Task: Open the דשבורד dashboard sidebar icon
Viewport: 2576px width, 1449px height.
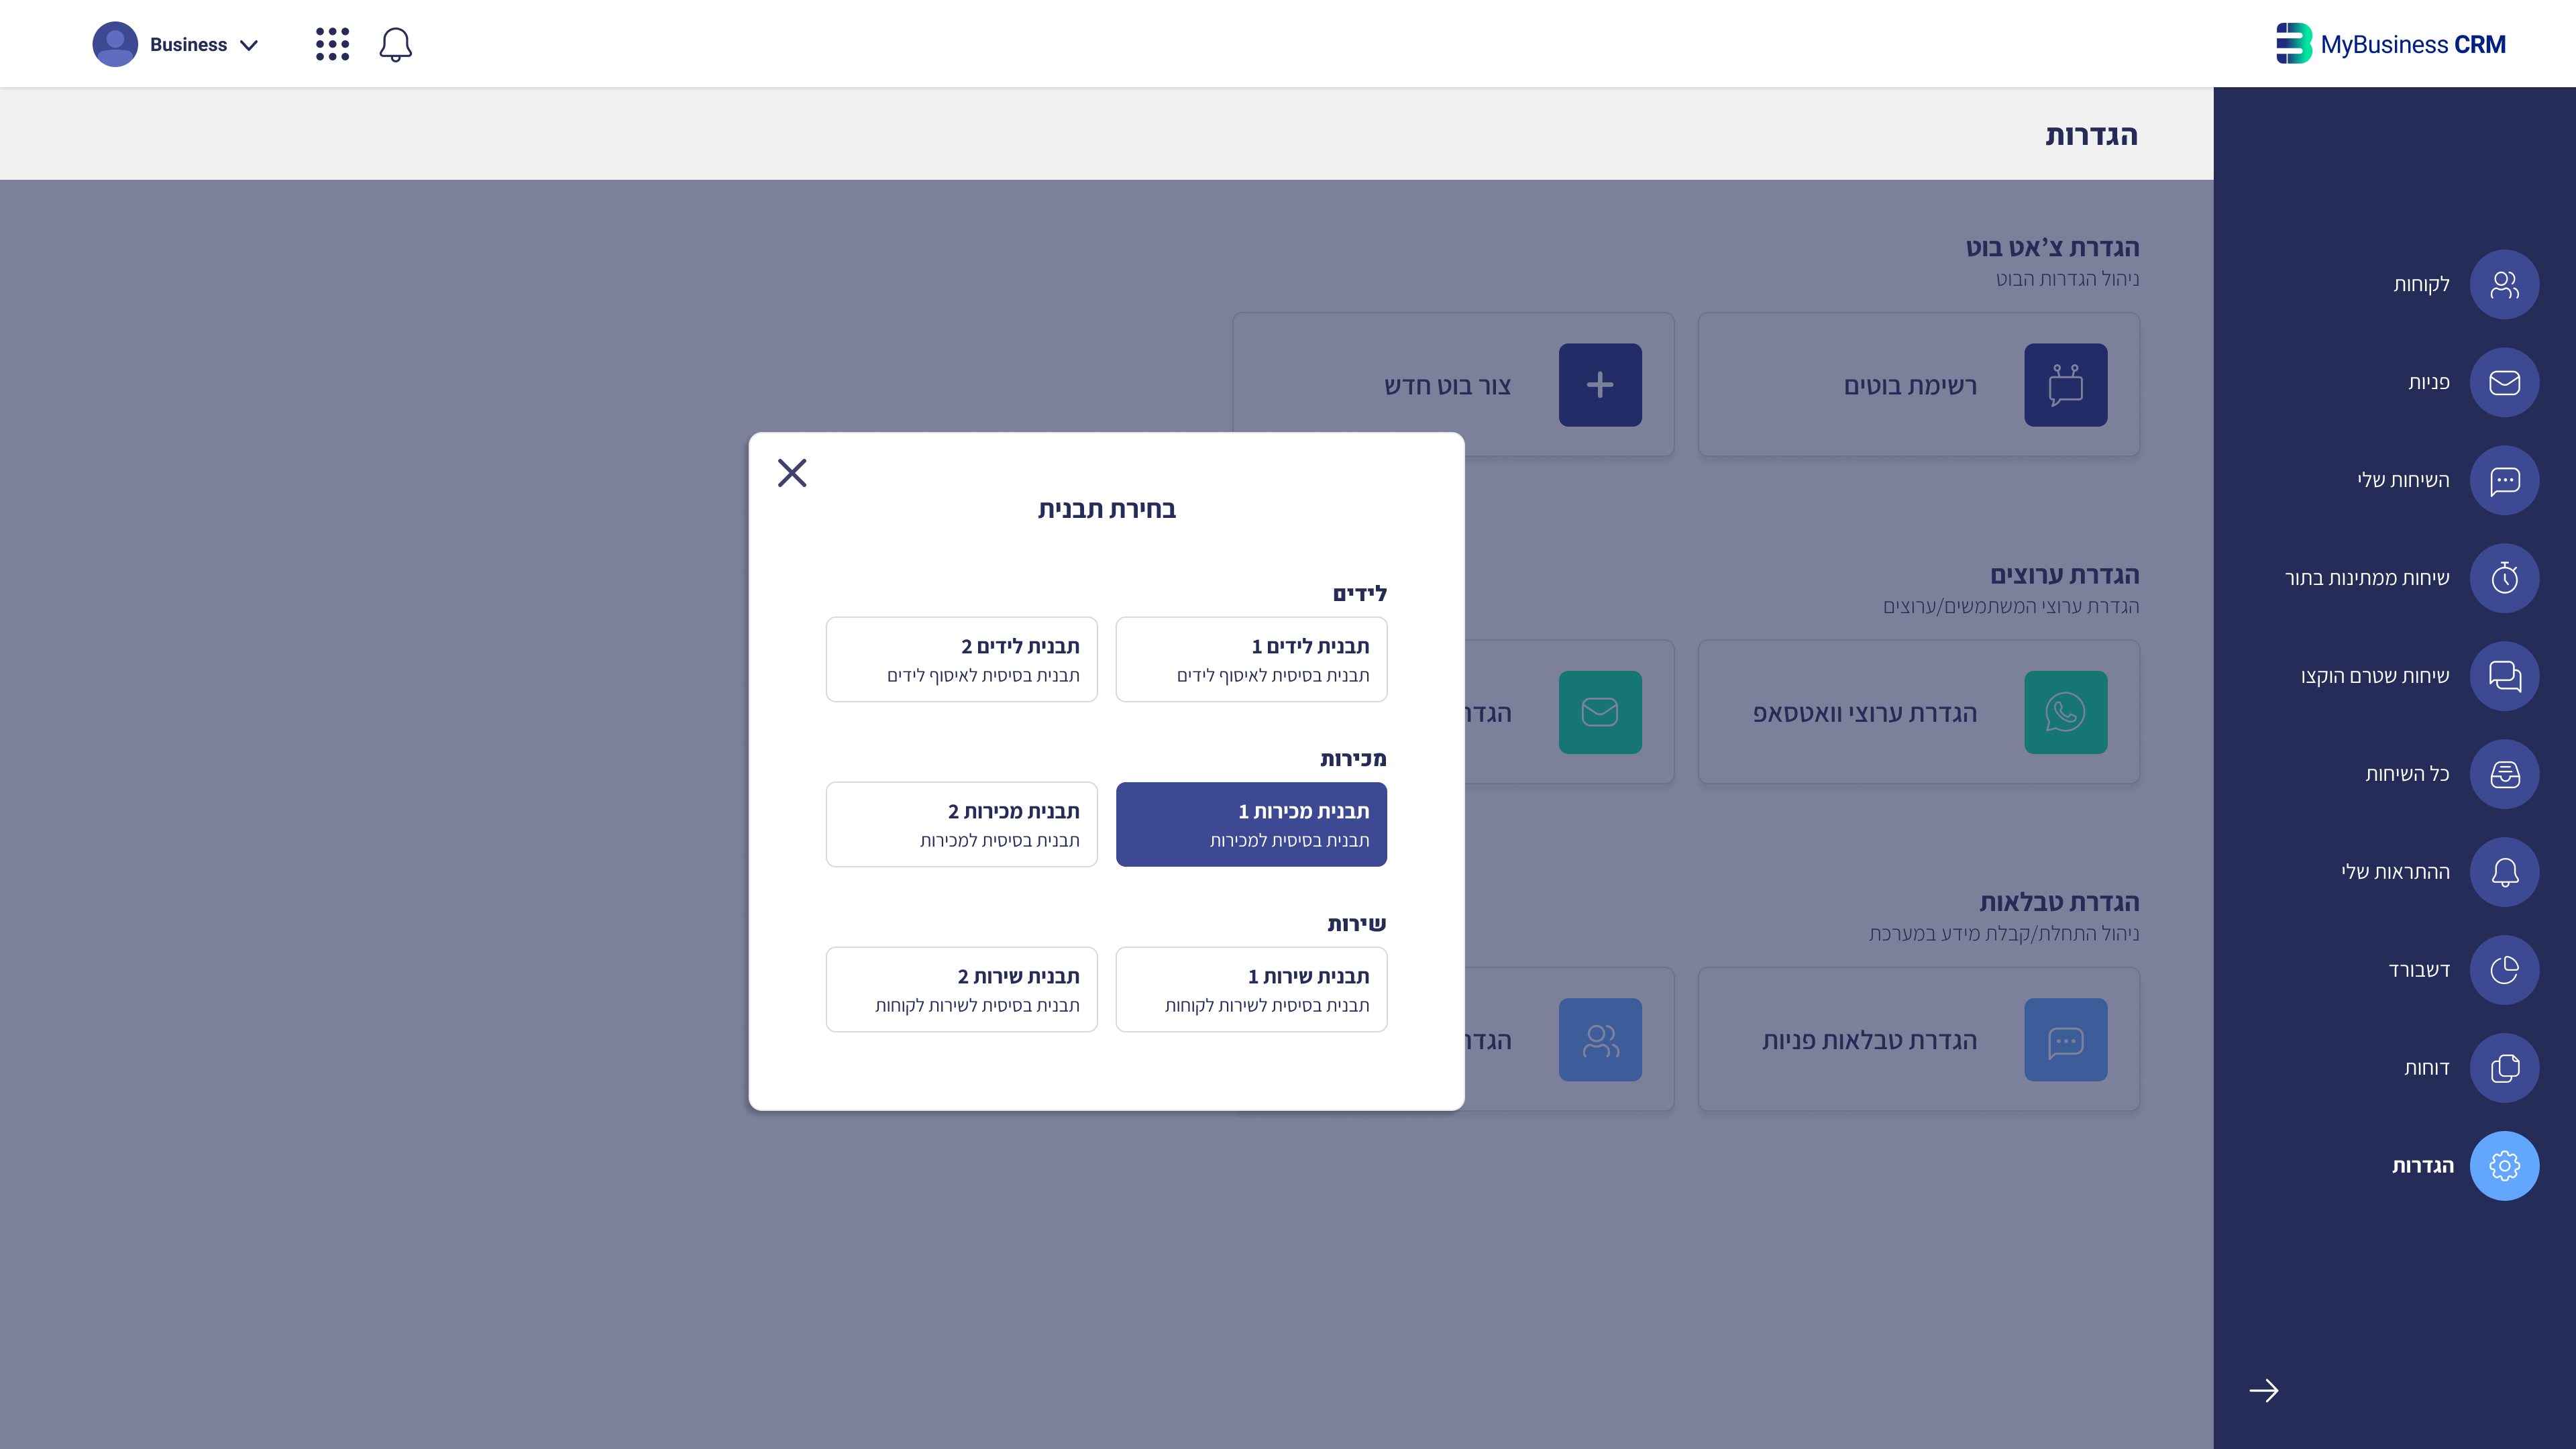Action: pyautogui.click(x=2503, y=970)
